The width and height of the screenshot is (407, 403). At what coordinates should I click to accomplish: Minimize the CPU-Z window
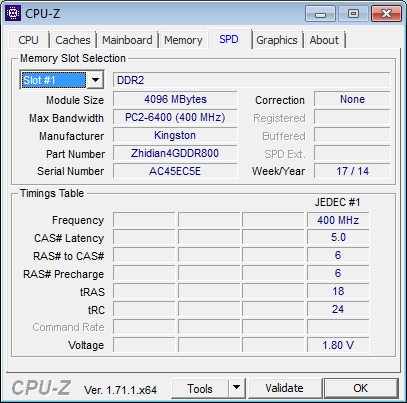tap(320, 14)
